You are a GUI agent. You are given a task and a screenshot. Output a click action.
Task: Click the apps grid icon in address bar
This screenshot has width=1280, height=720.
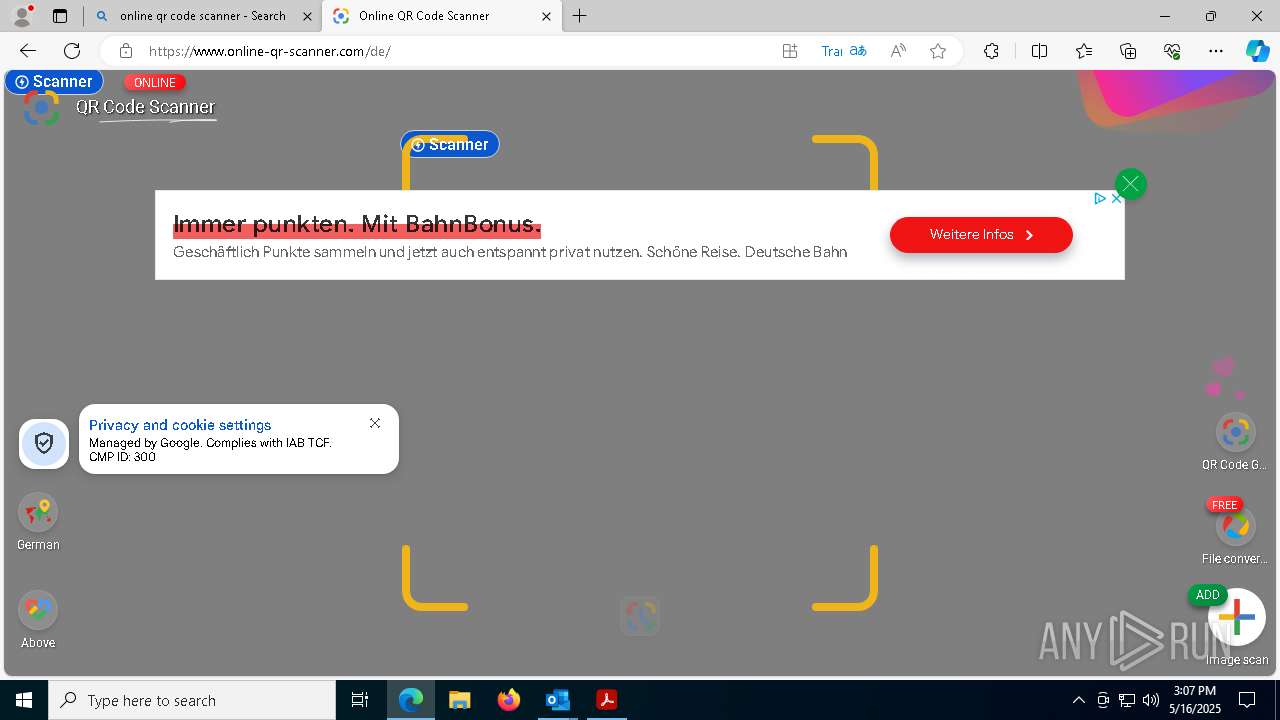790,51
